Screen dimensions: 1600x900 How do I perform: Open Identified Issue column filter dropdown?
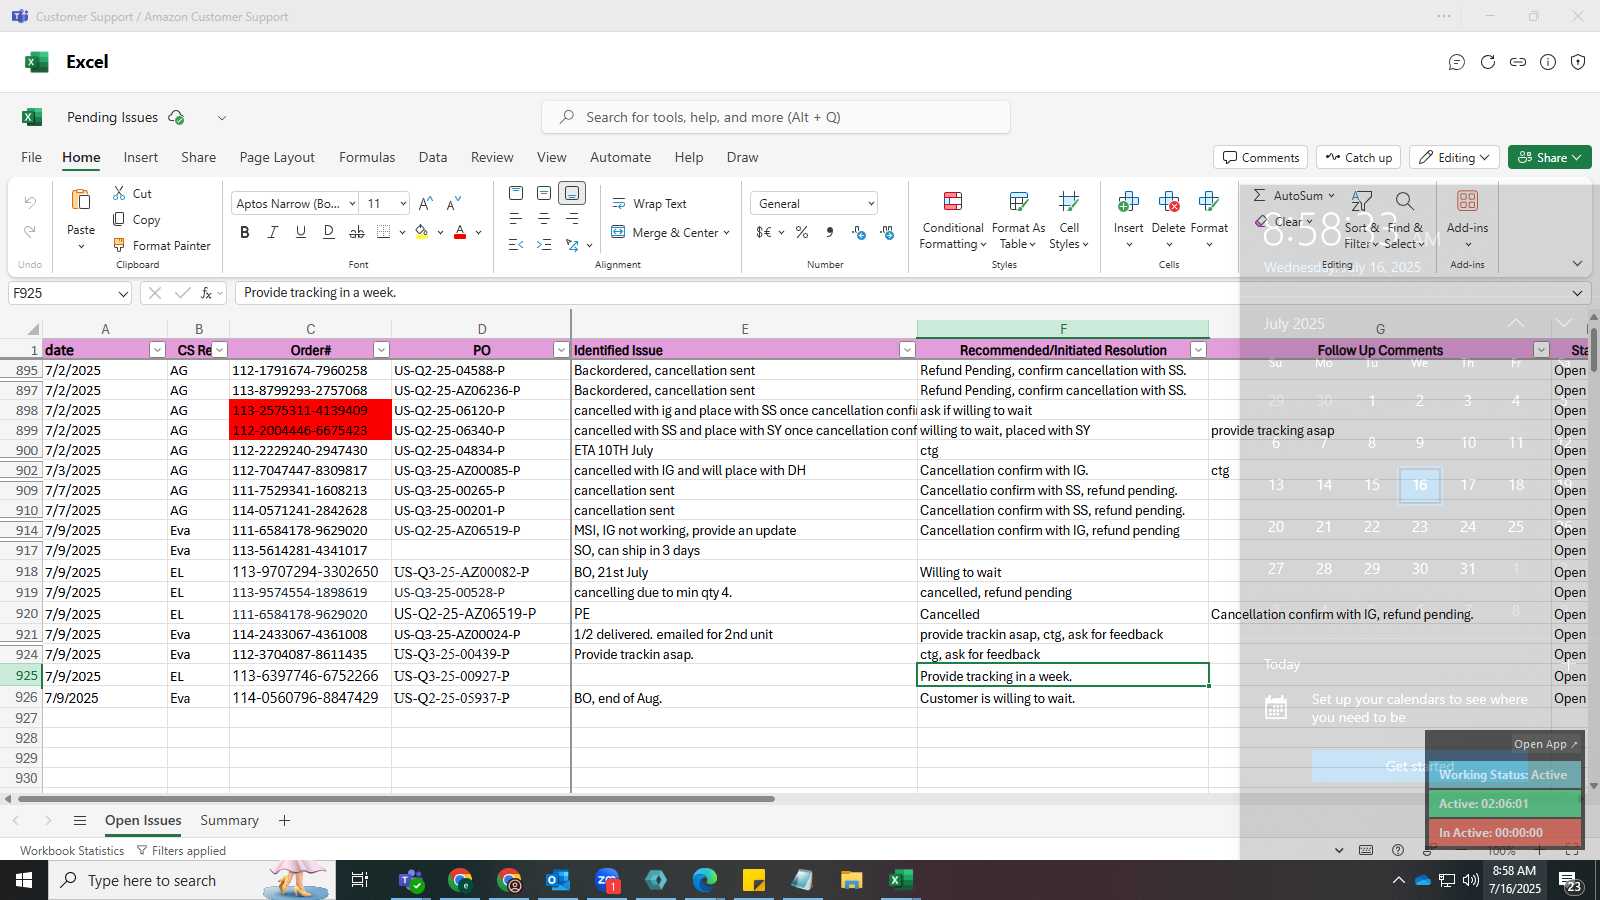click(x=907, y=350)
